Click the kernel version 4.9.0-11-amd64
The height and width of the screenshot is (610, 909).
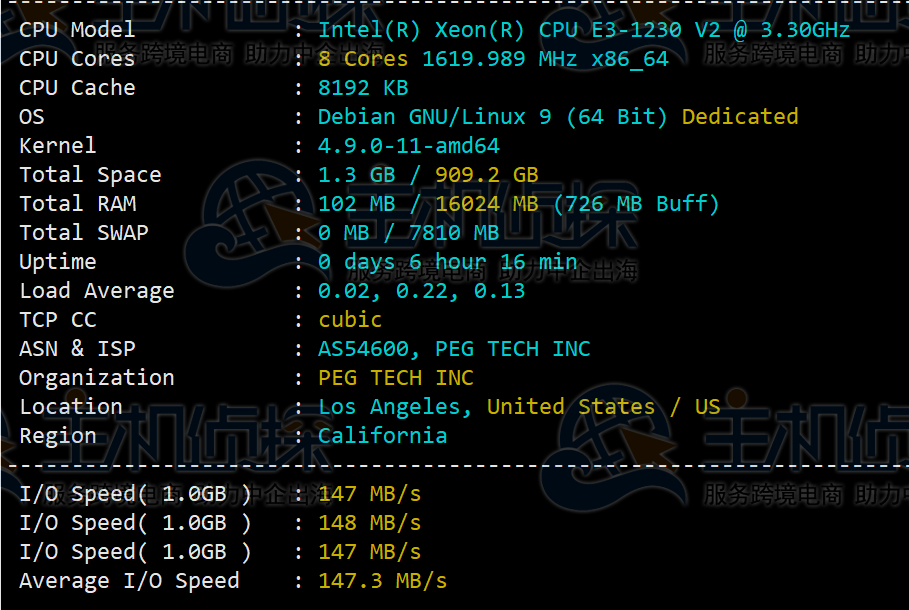(x=408, y=146)
